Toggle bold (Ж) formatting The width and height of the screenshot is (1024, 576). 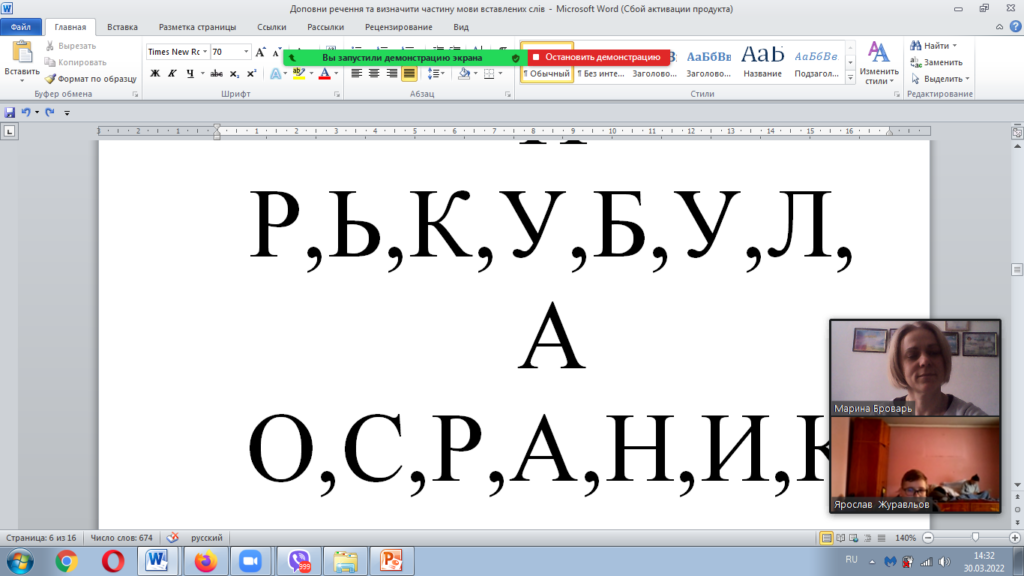pos(155,73)
